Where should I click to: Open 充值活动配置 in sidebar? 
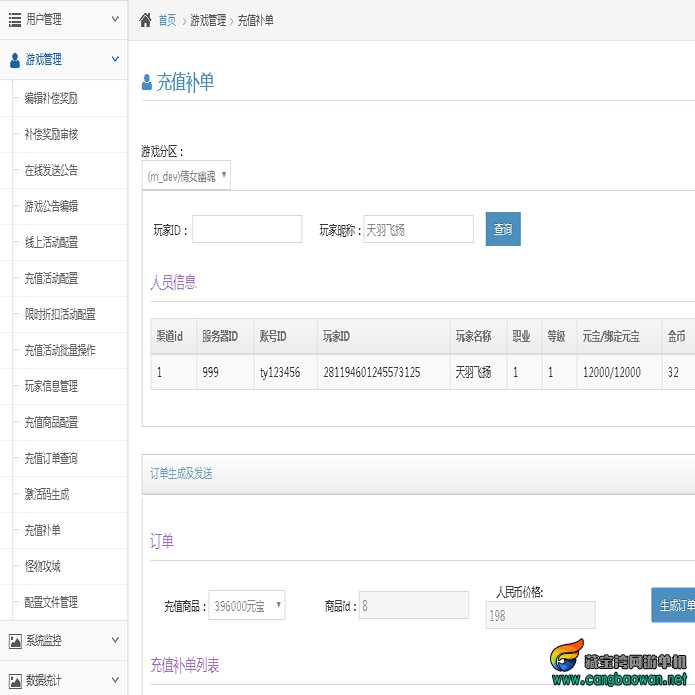click(x=51, y=278)
